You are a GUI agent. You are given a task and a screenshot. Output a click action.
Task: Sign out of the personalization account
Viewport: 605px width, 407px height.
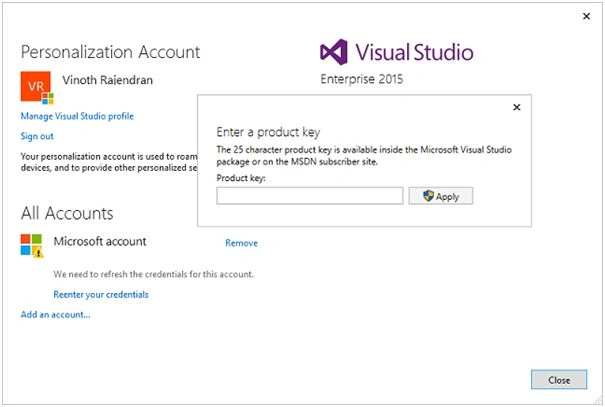[37, 136]
